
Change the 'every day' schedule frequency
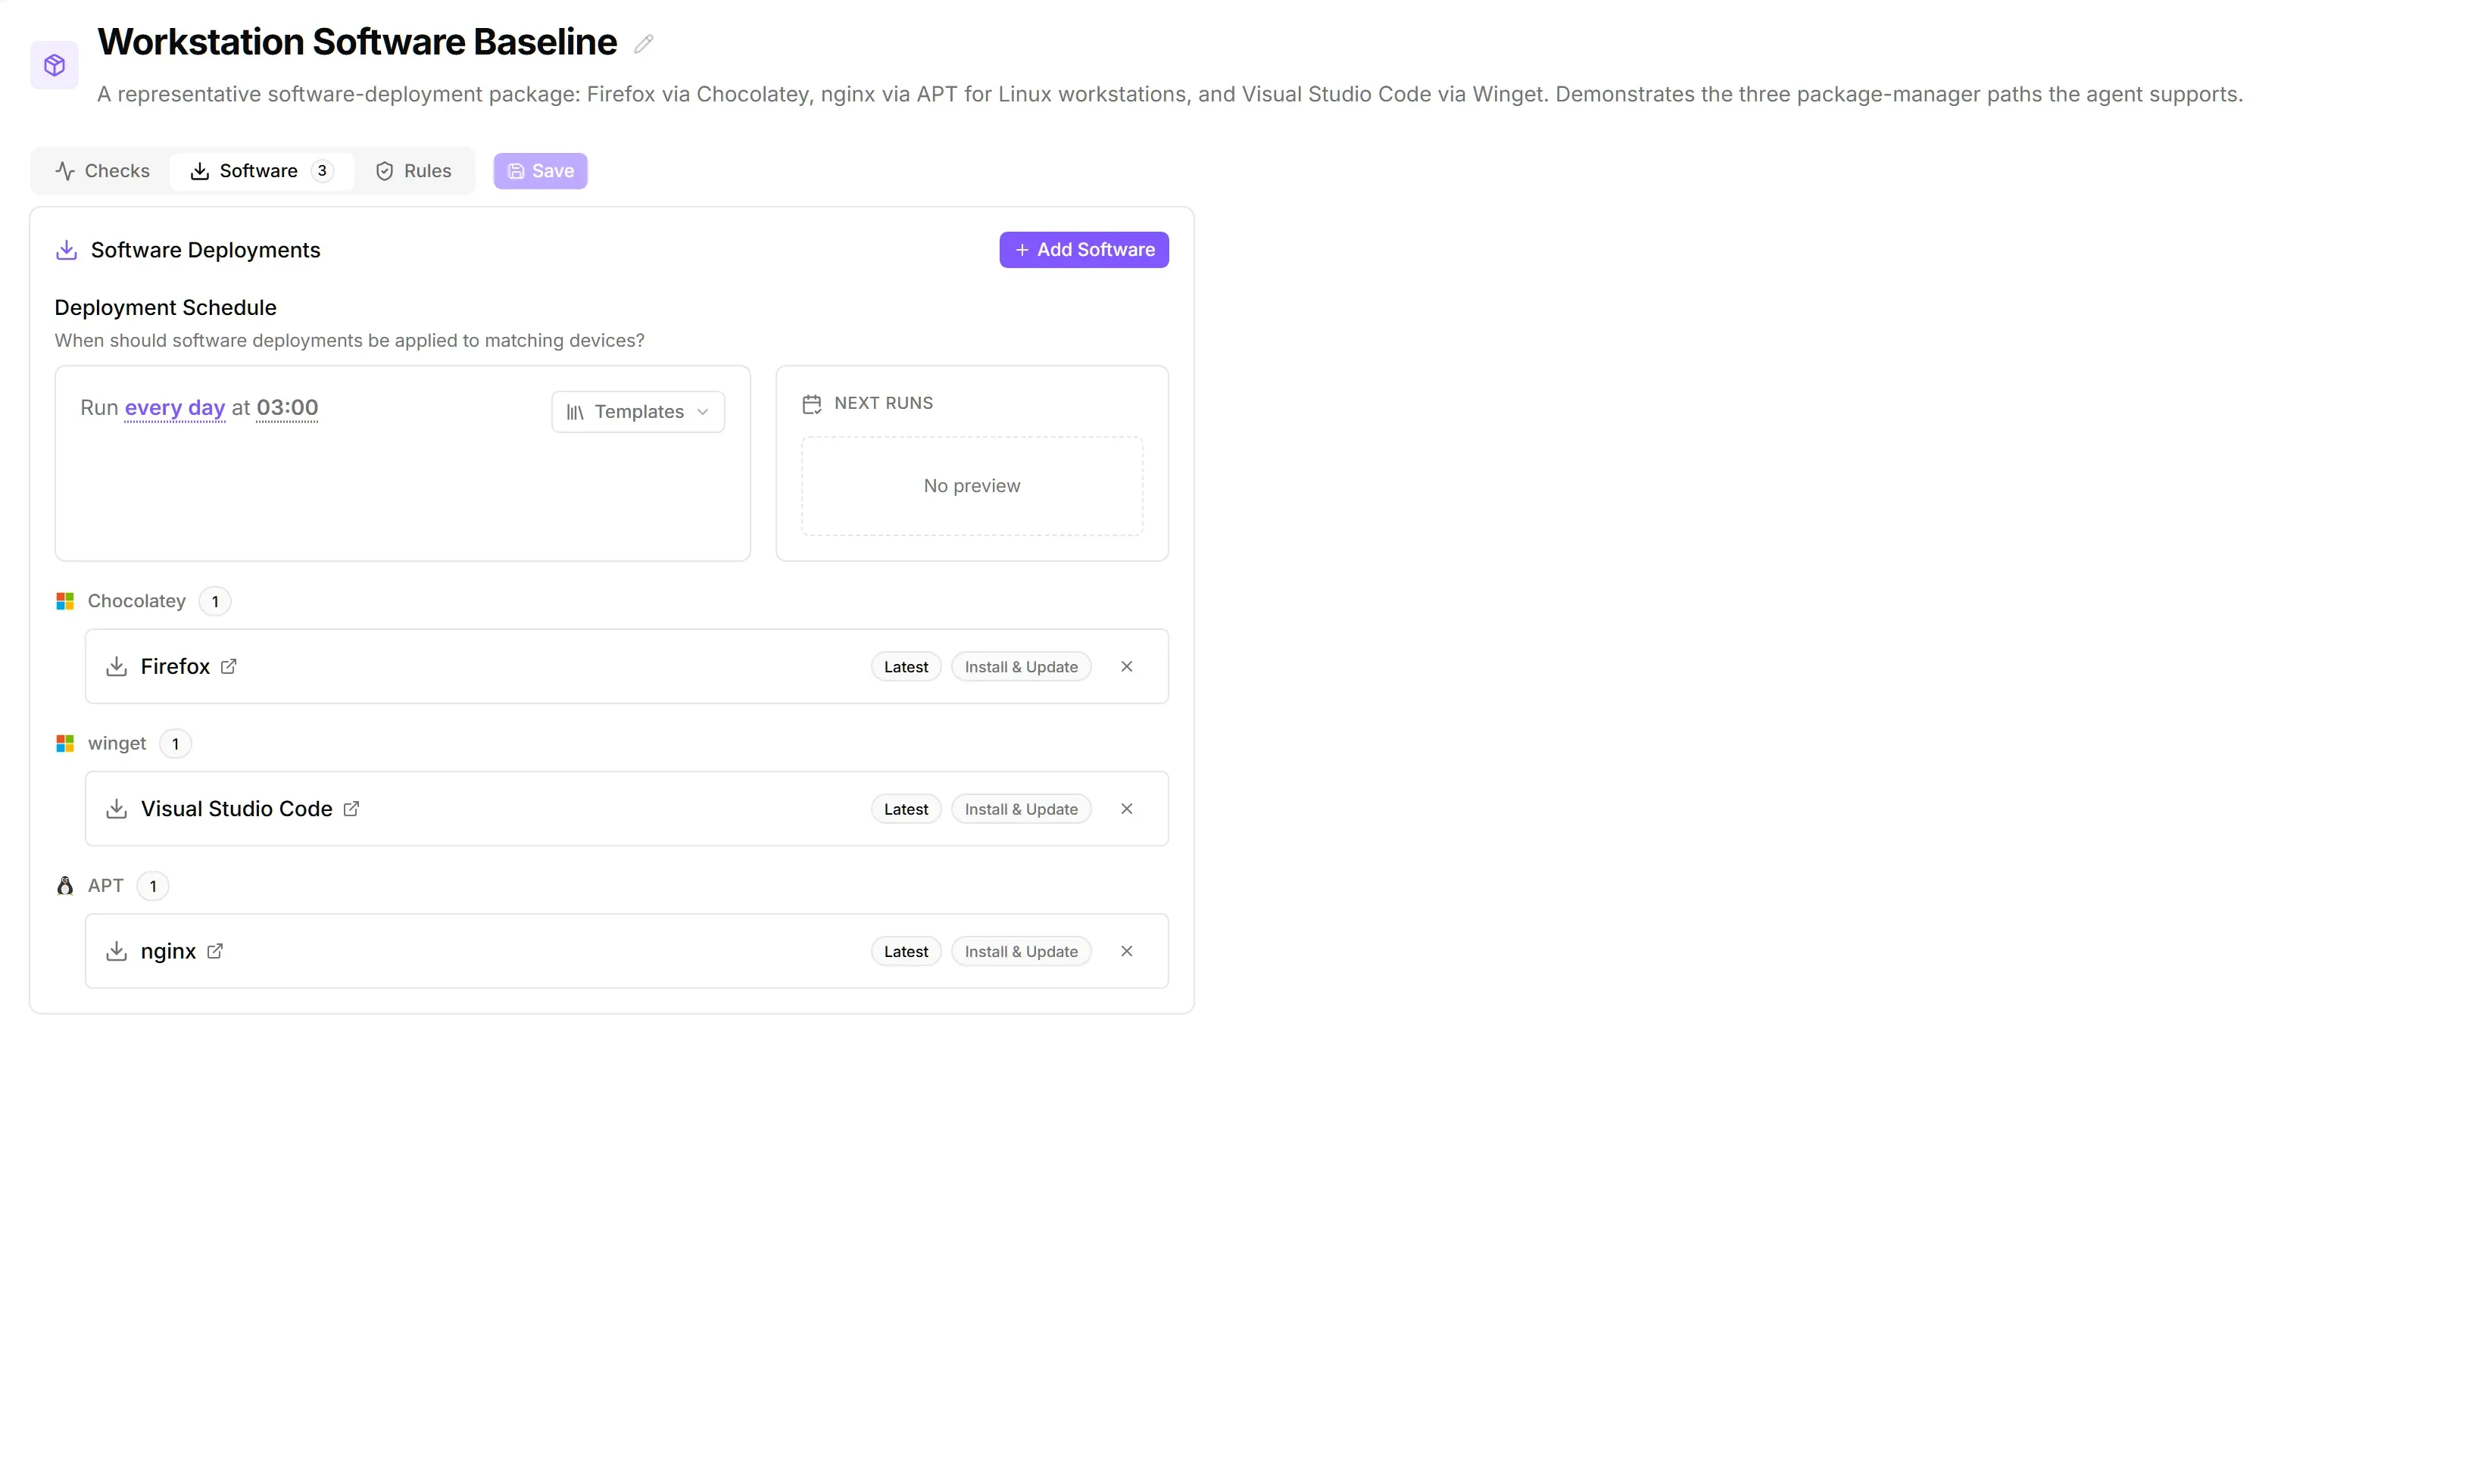tap(175, 408)
